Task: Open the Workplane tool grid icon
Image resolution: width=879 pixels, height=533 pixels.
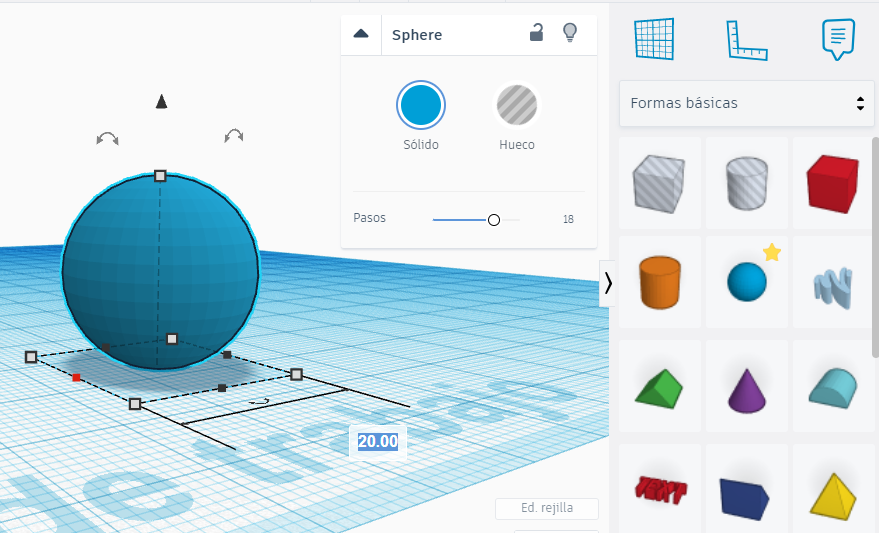Action: [x=654, y=39]
